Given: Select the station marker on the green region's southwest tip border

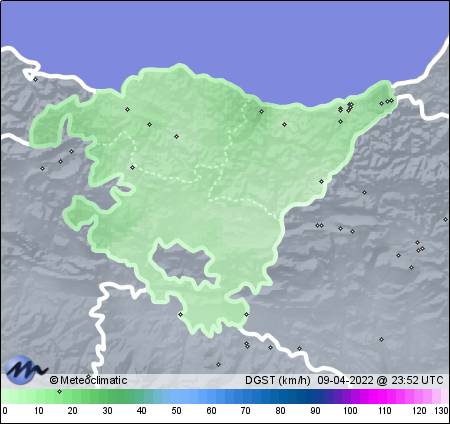Looking at the screenshot, I should (x=180, y=314).
